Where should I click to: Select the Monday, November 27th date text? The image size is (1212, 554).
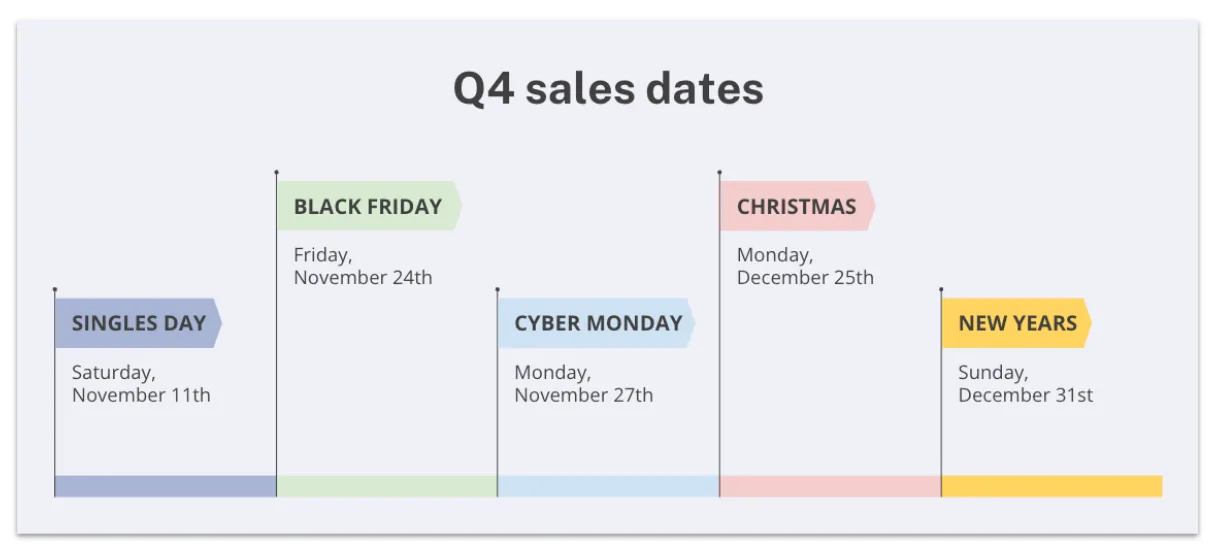584,384
